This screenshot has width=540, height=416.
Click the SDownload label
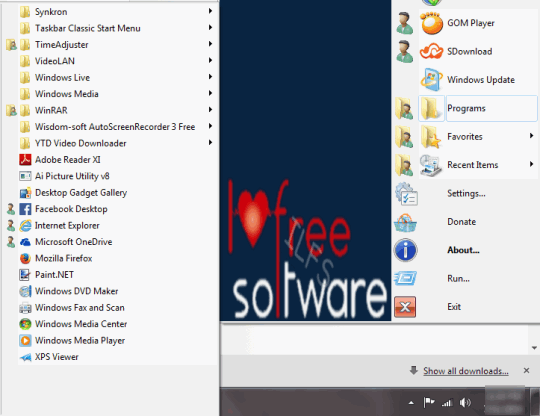point(469,52)
